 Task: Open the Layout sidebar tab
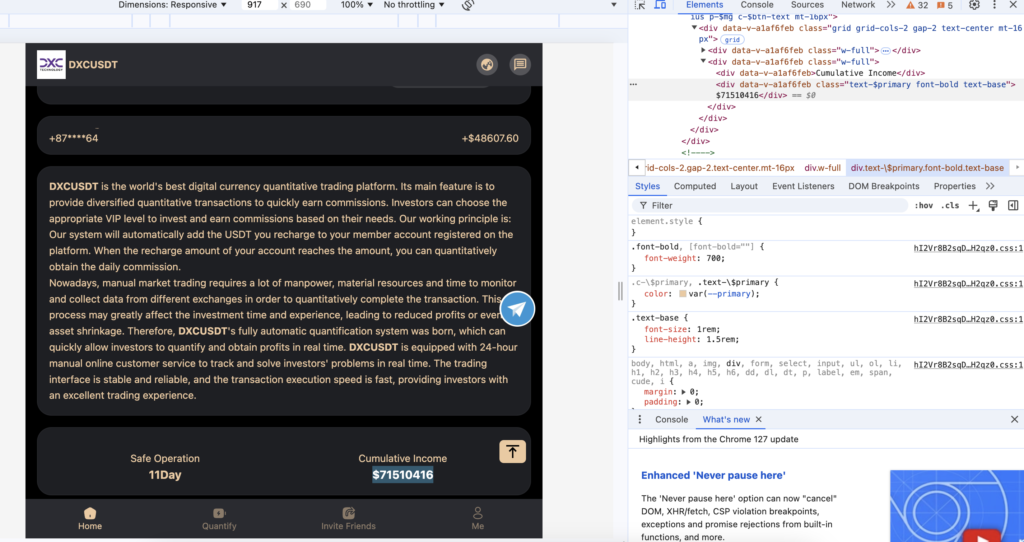coord(744,186)
